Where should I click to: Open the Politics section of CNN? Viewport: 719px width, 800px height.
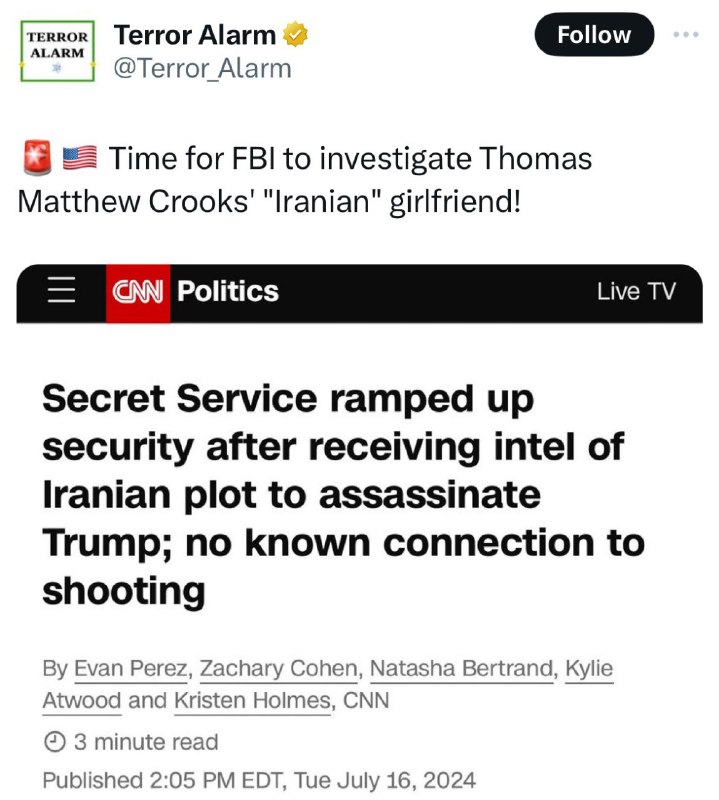pyautogui.click(x=228, y=291)
